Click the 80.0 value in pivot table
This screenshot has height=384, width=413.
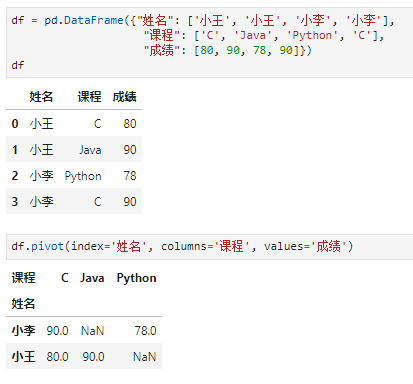(57, 357)
